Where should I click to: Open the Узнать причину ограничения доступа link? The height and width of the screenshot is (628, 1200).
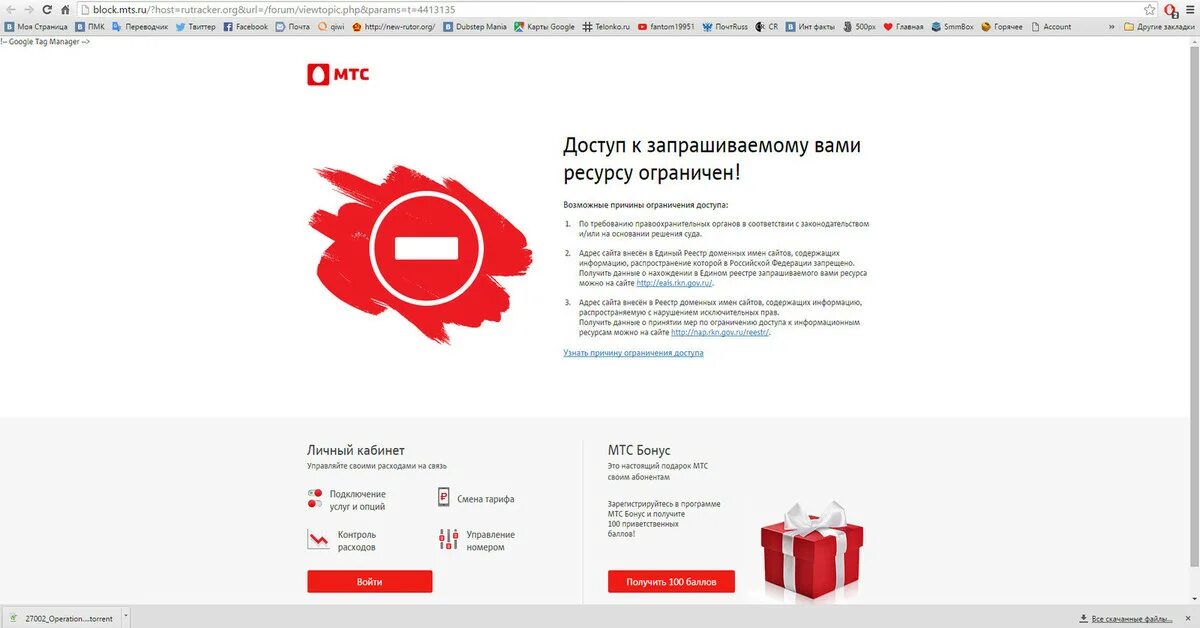(633, 353)
